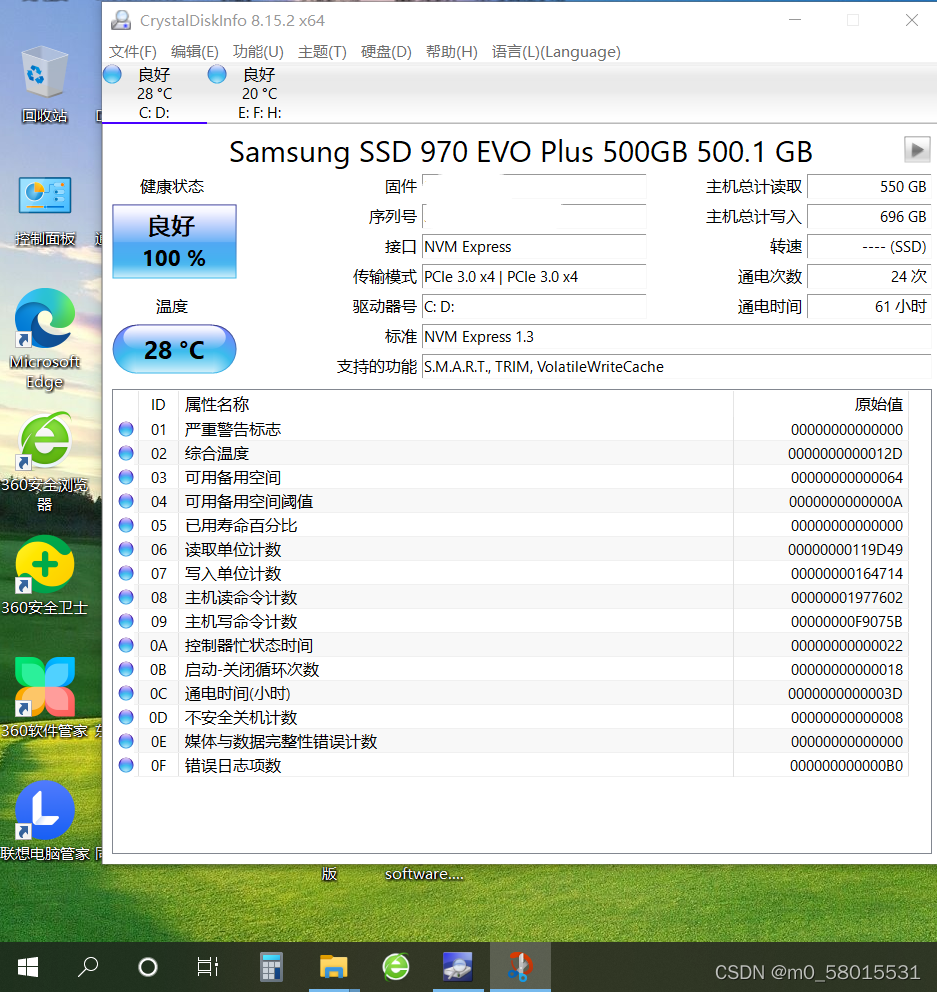Click status orb for attribute 0F 错误日志项数
This screenshot has width=937, height=992.
[x=126, y=765]
